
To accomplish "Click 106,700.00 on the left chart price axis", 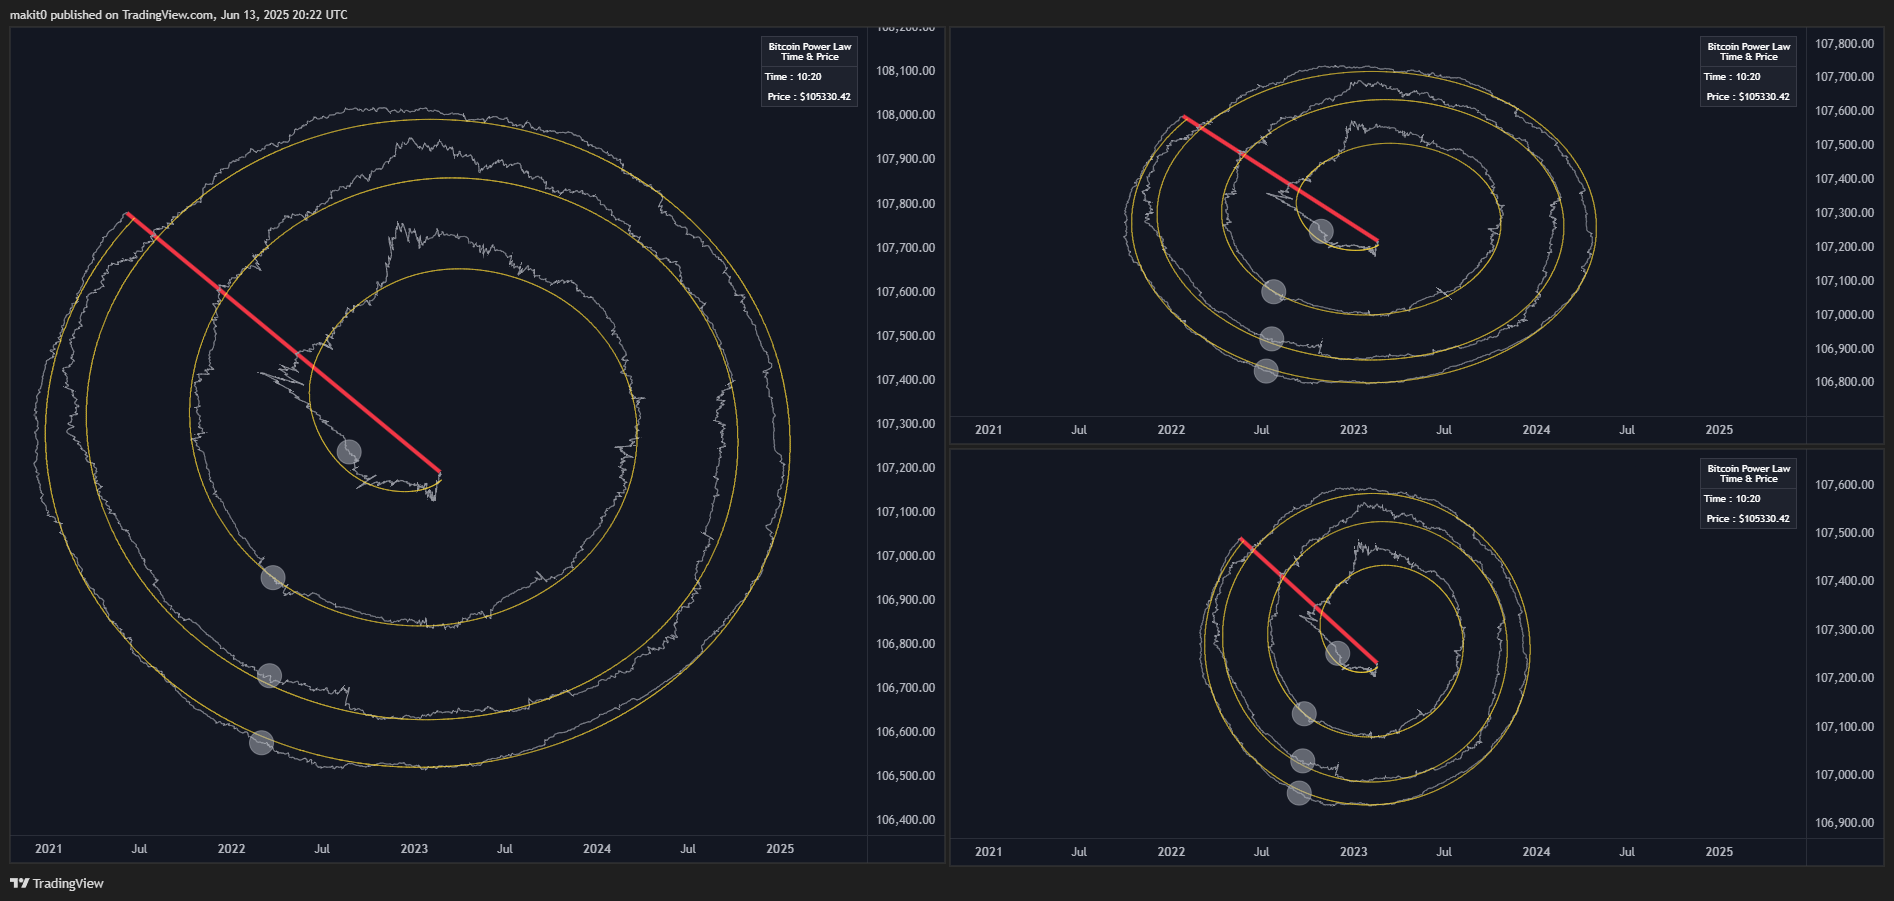I will tap(906, 688).
